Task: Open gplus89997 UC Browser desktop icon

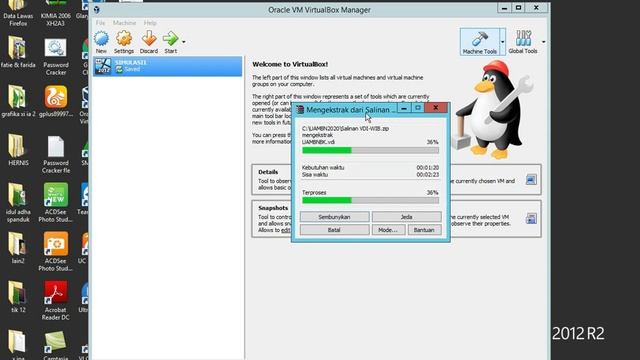Action: point(56,102)
